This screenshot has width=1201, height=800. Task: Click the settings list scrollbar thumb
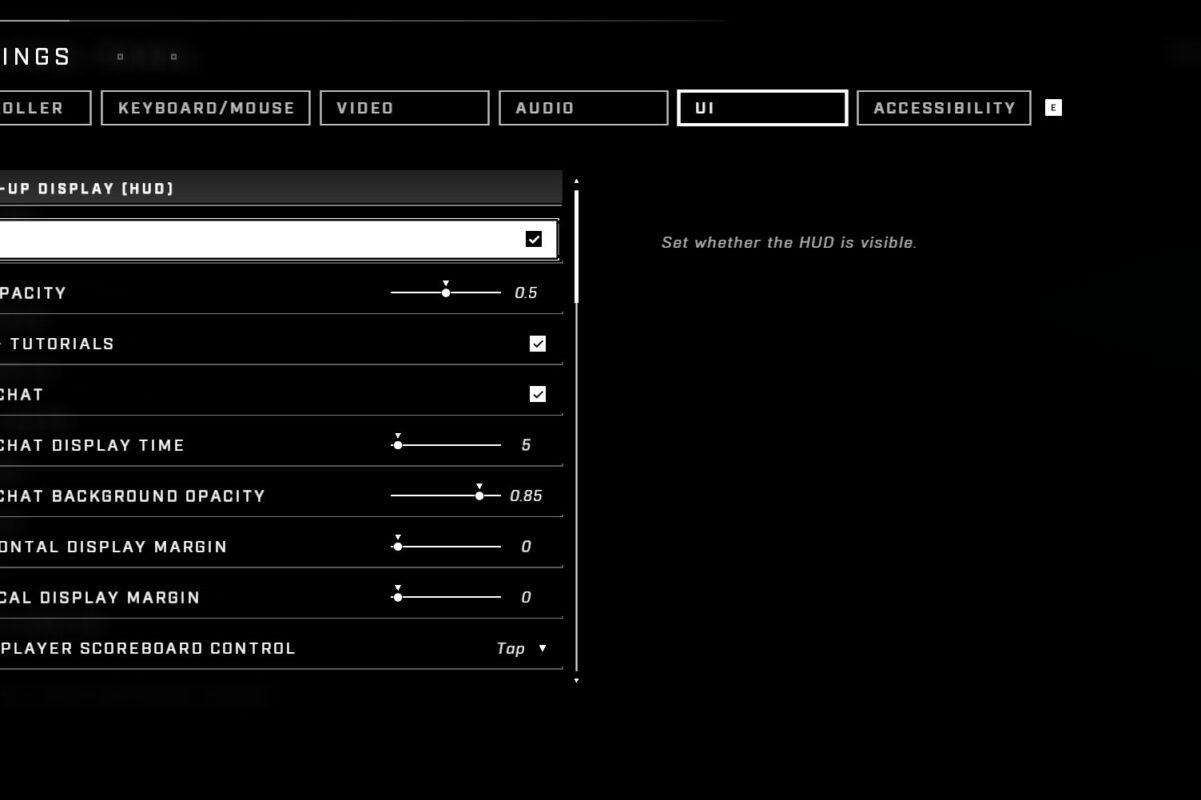pyautogui.click(x=576, y=246)
